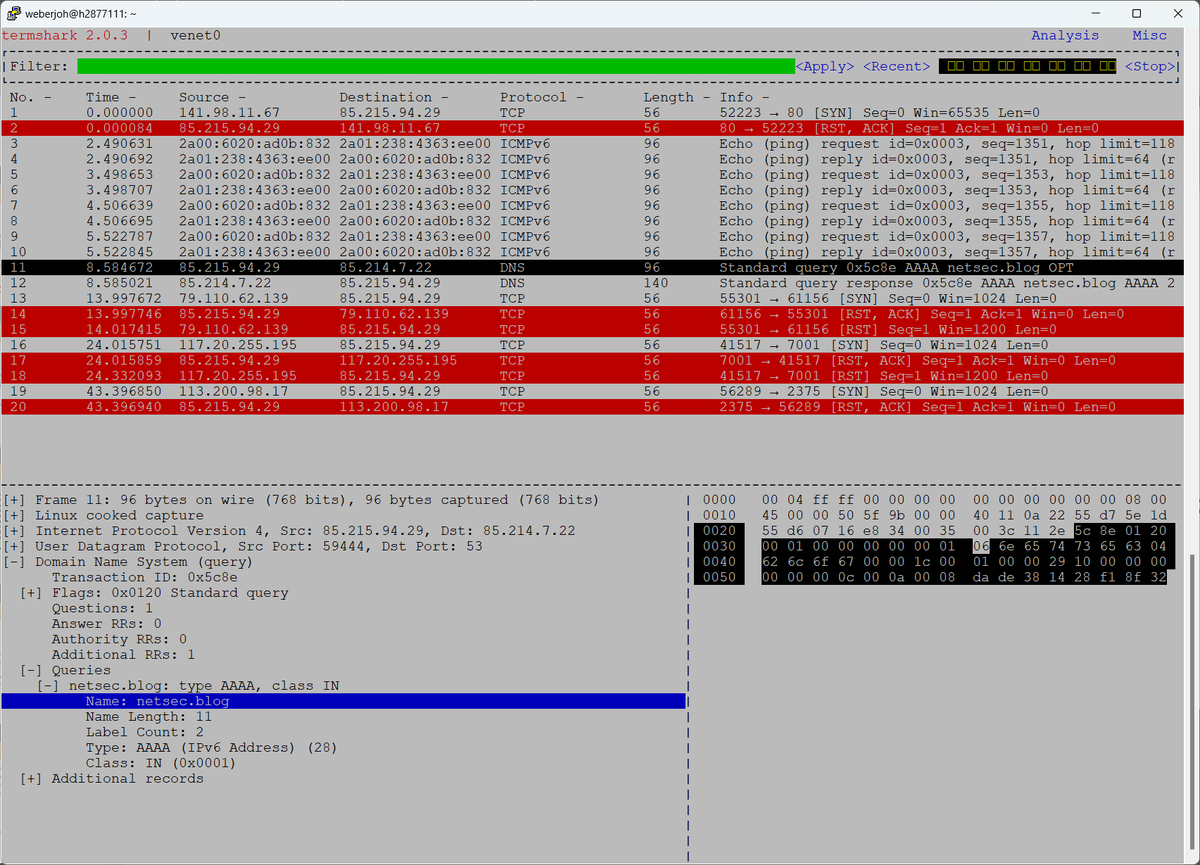
Task: Select the Class: IN (0x0001) line
Action: click(161, 763)
